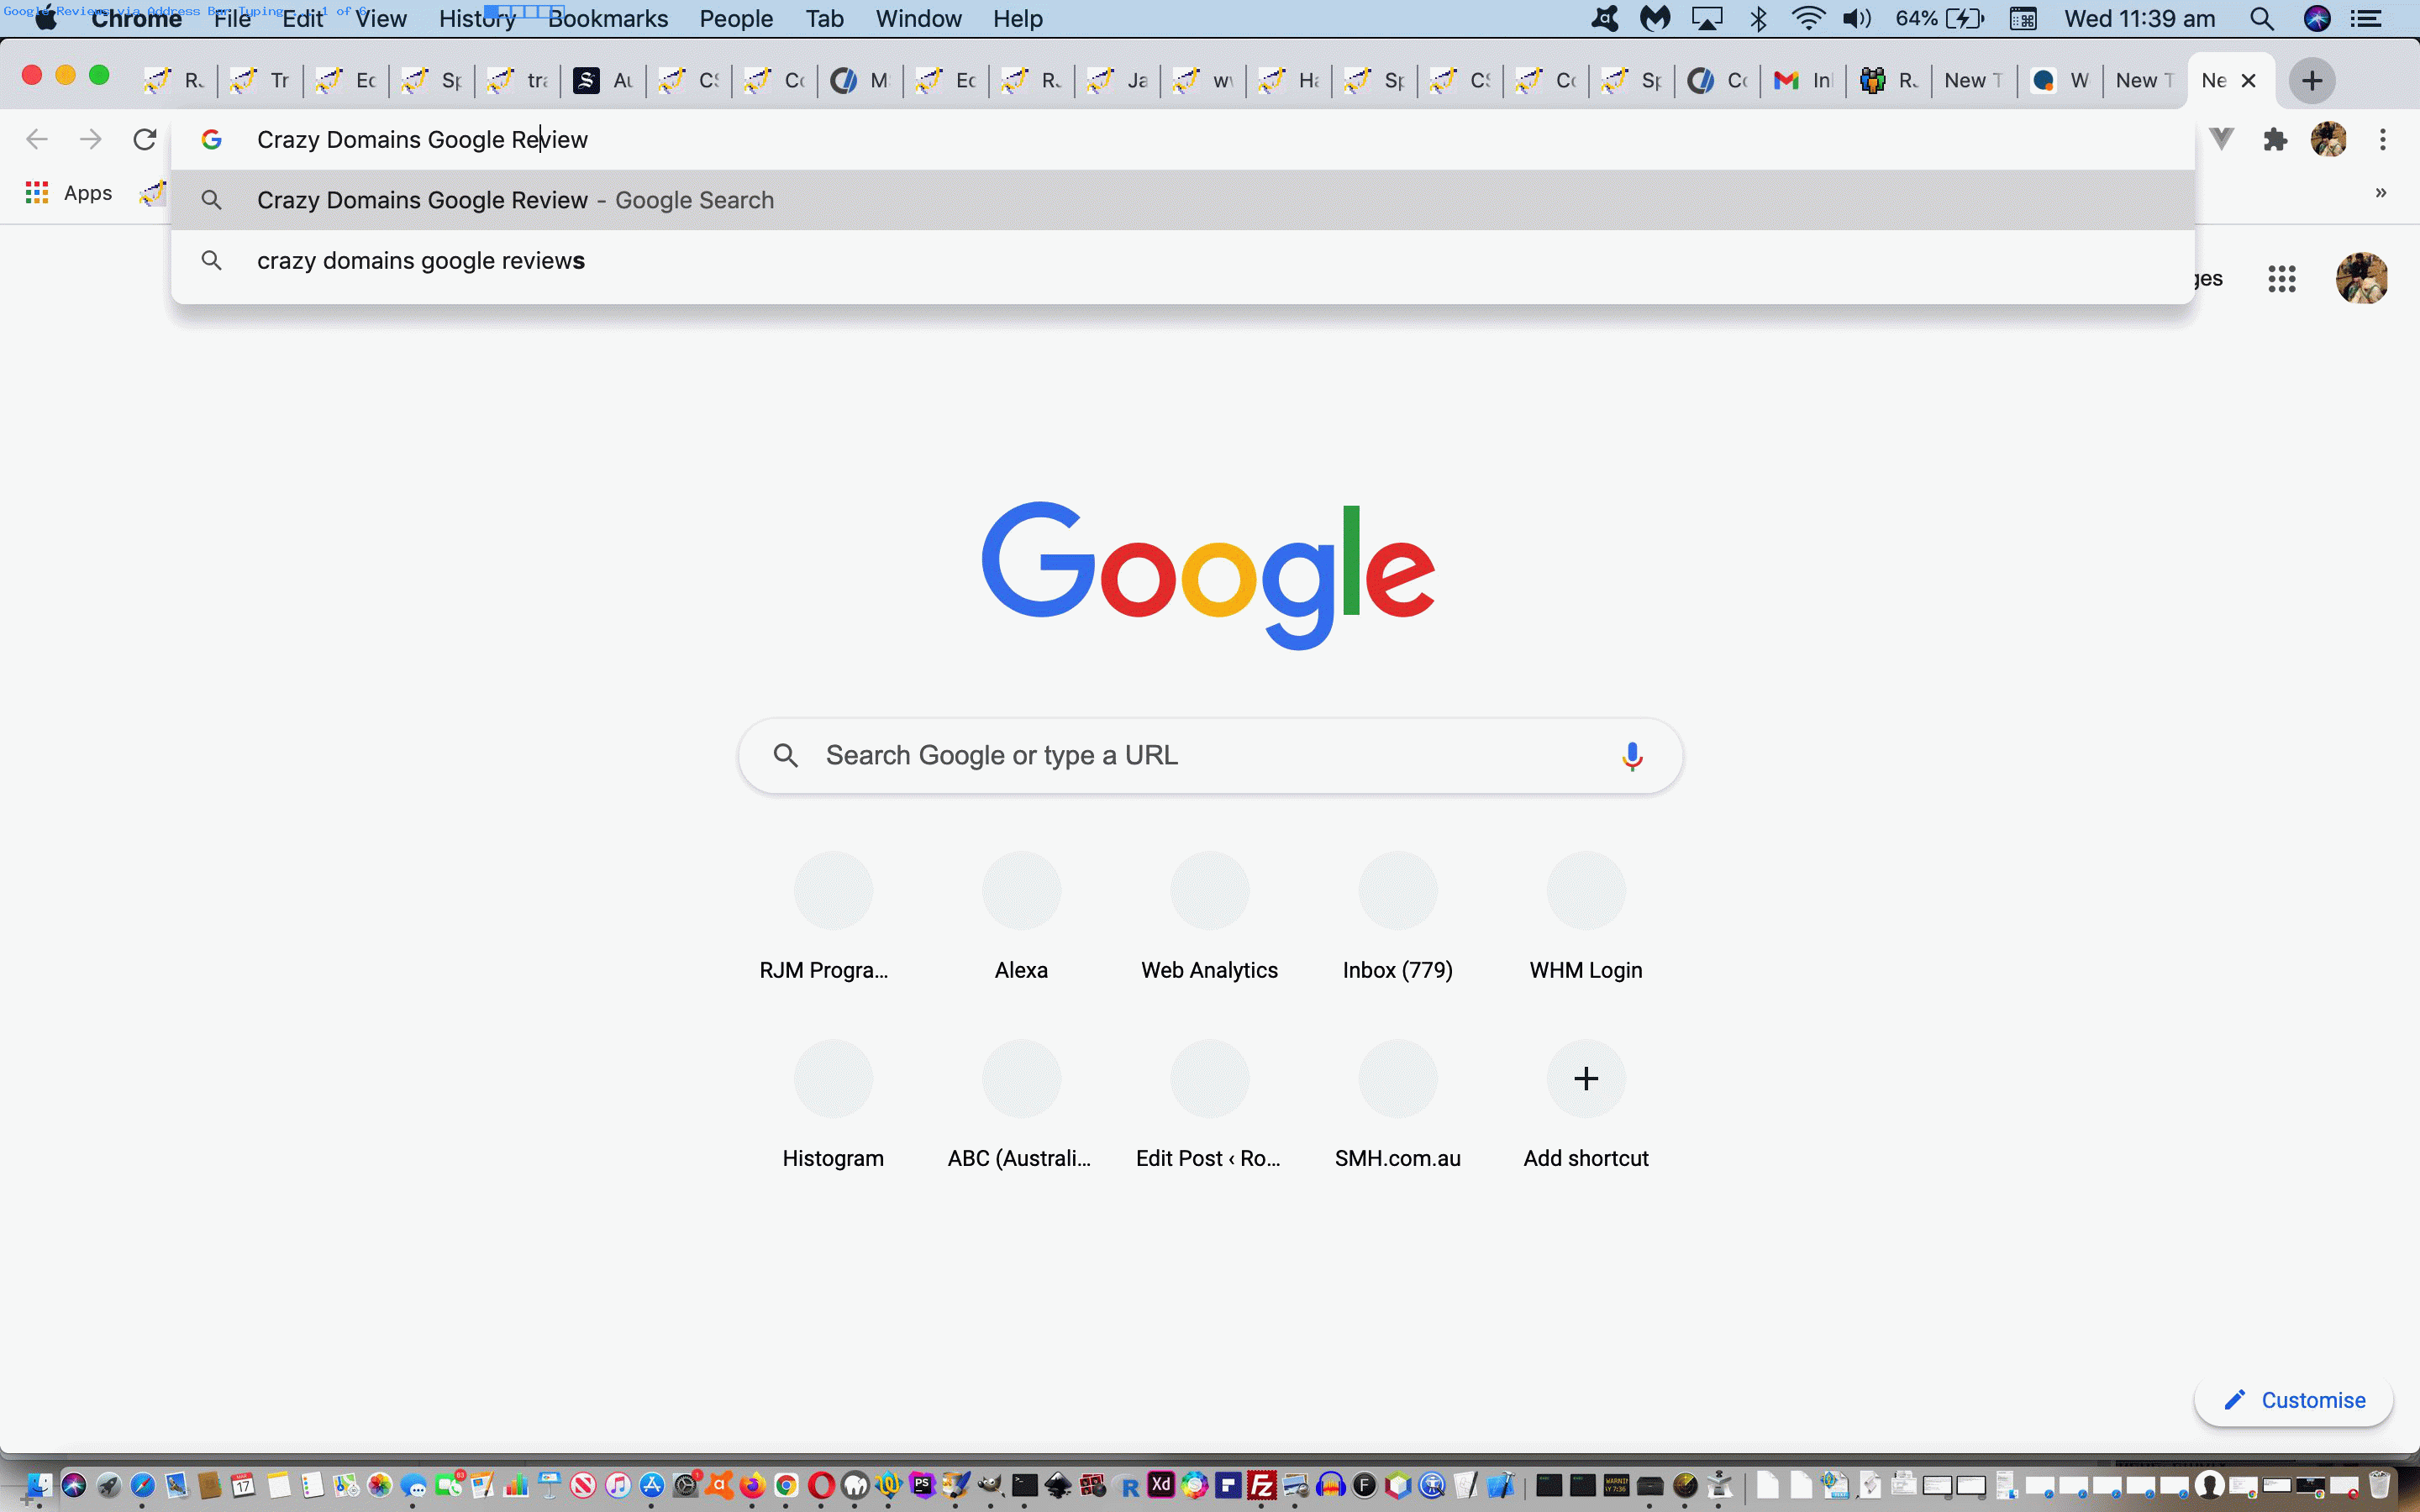Switch to the Gmail Inbox tab
2420x1512 pixels.
point(1803,81)
